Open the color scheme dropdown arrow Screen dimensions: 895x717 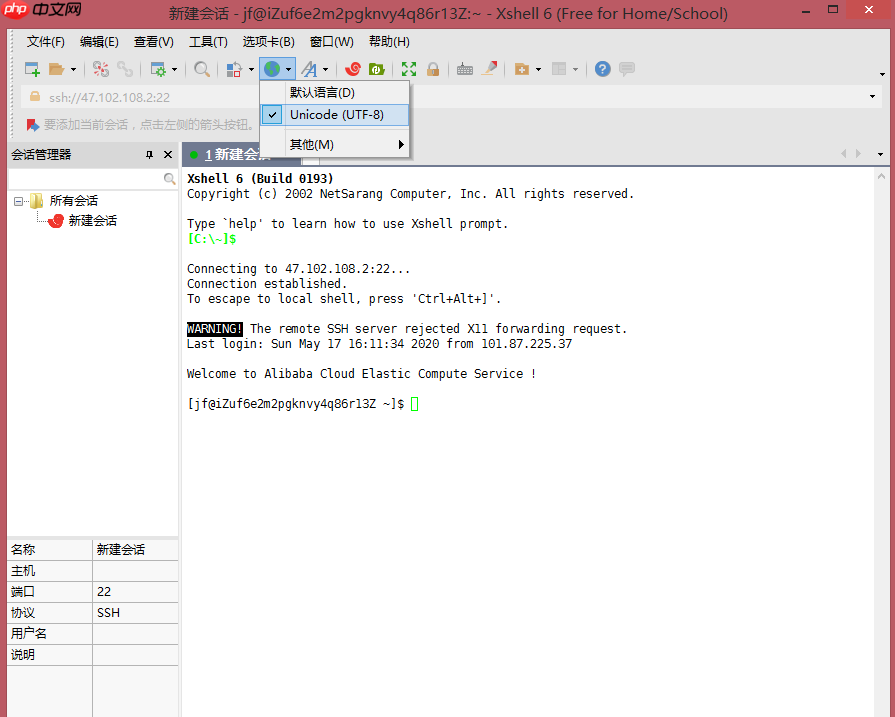(x=251, y=70)
